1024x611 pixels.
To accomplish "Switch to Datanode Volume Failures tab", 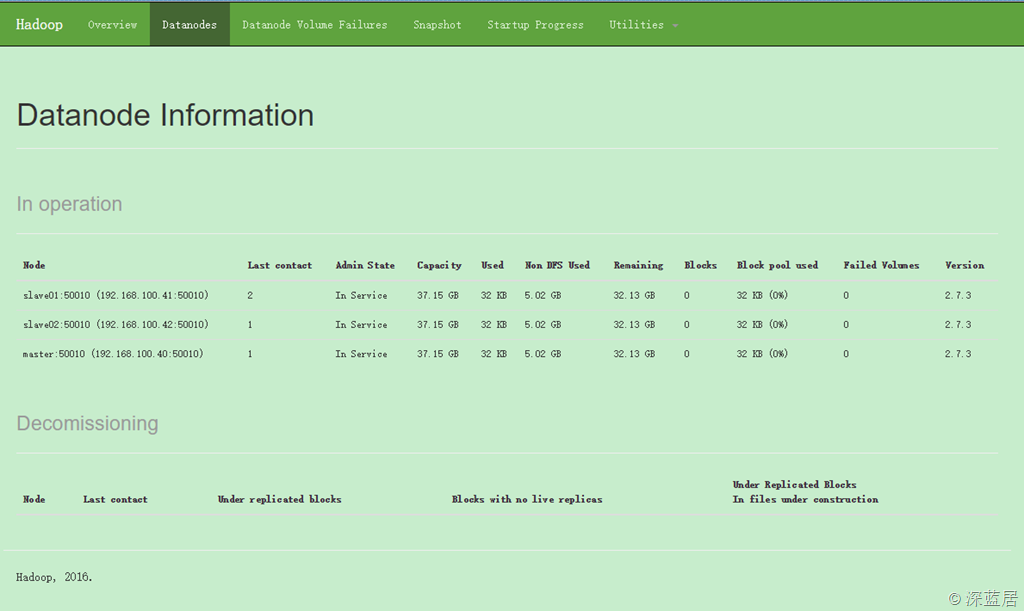I will pos(314,24).
